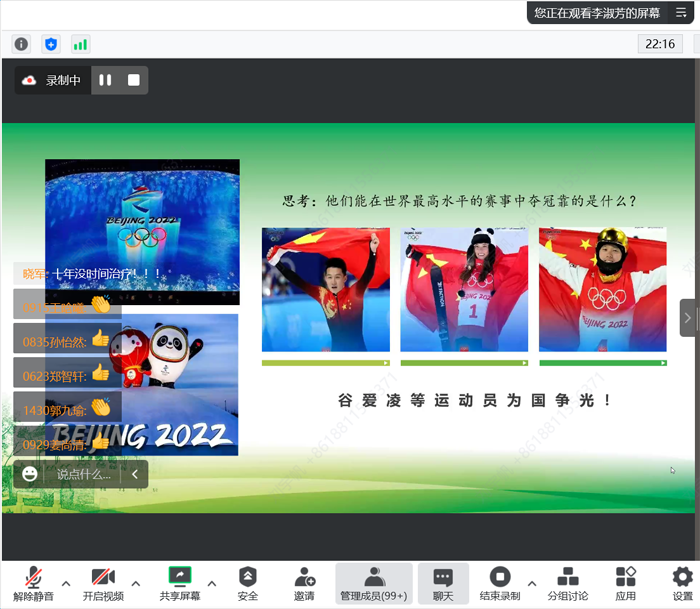Click the blue security shield icon
700x609 pixels.
pyautogui.click(x=51, y=44)
